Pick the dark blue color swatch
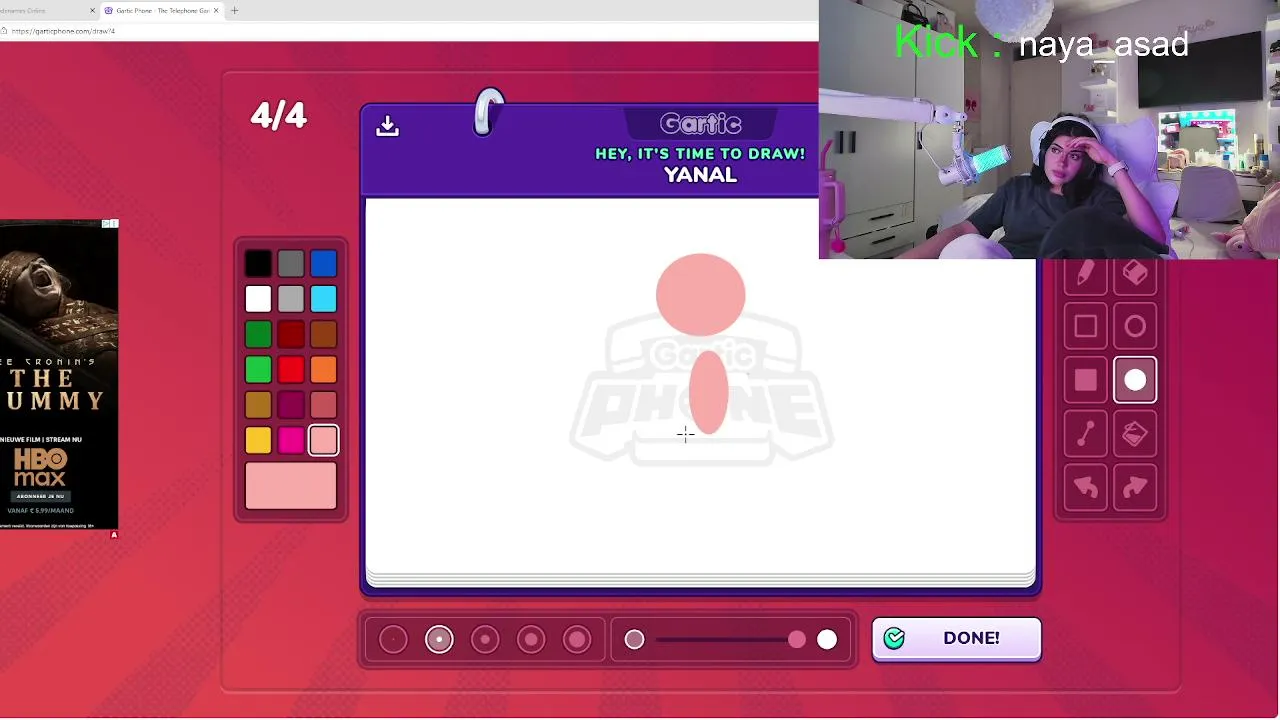Image resolution: width=1280 pixels, height=720 pixels. [x=323, y=264]
